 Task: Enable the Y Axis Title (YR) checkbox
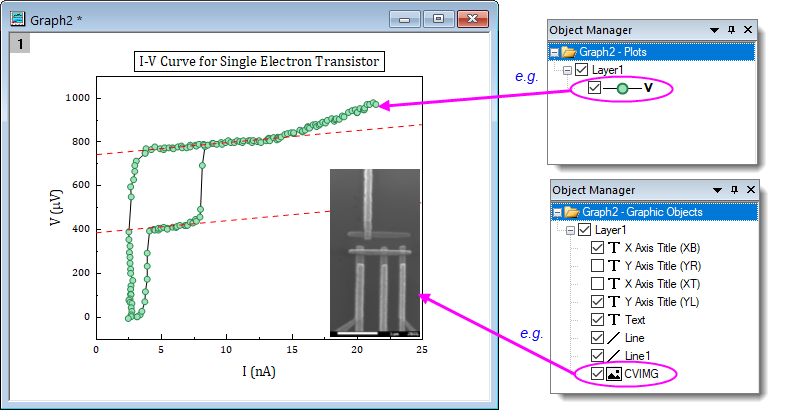pos(598,265)
